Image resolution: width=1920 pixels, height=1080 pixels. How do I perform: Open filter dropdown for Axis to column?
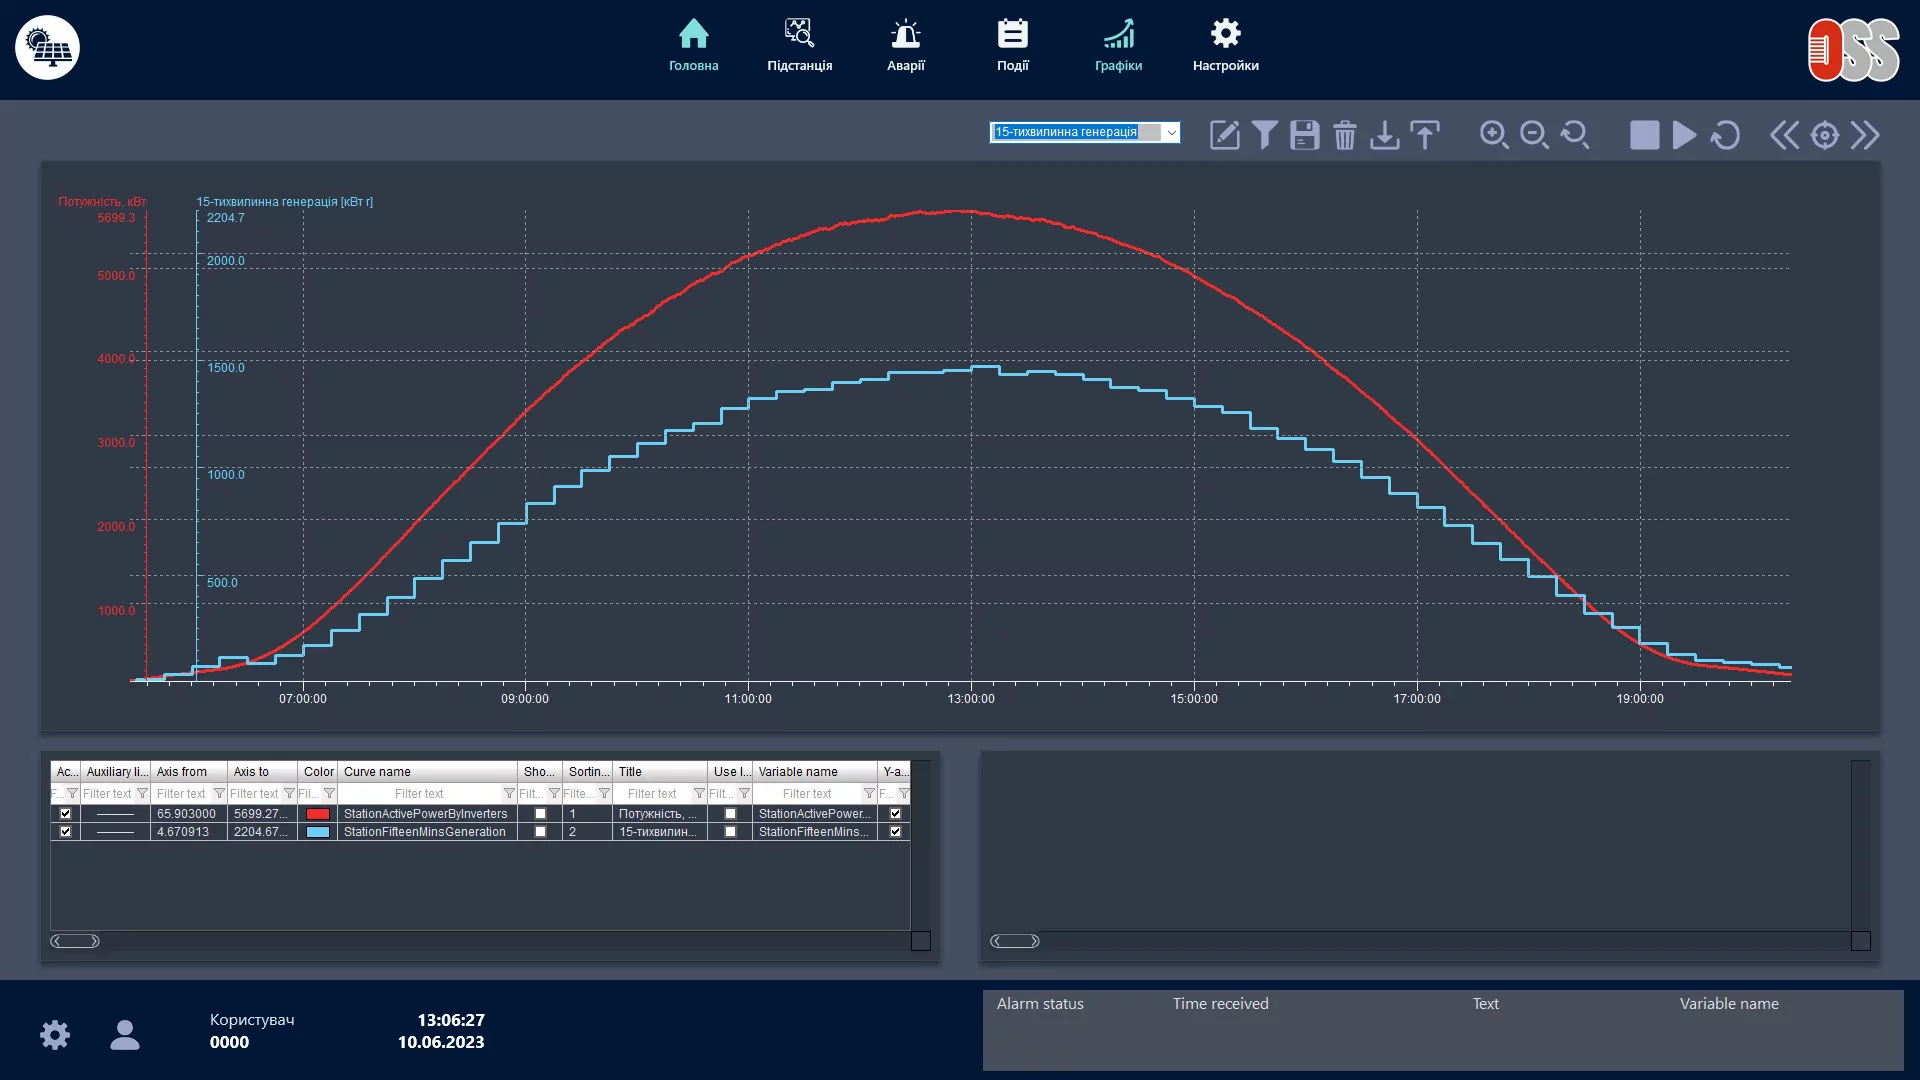289,794
